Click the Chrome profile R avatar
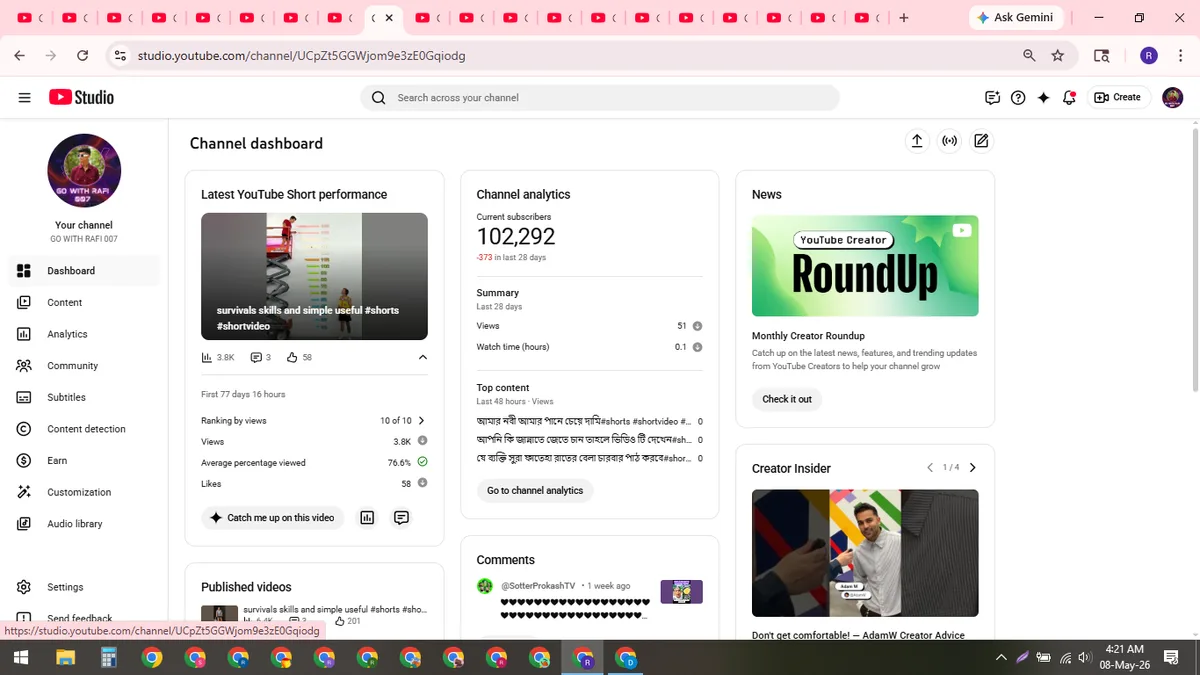The image size is (1200, 675). (x=1149, y=56)
